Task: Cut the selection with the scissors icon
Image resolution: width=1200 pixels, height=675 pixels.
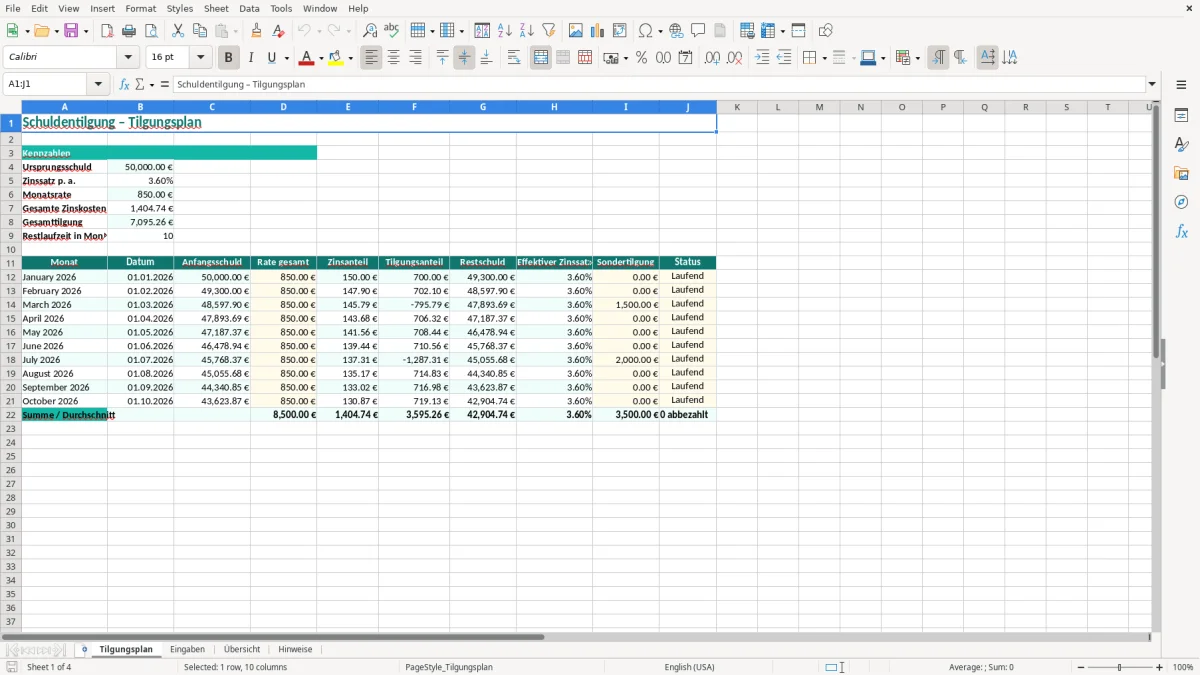Action: (x=178, y=31)
